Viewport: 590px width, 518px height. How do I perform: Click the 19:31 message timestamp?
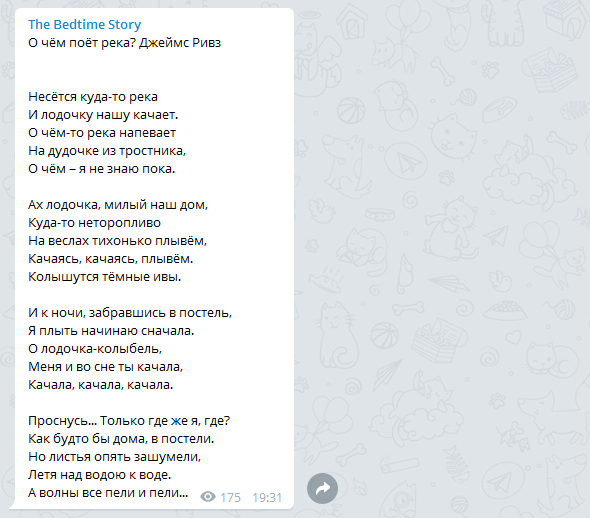[x=267, y=497]
